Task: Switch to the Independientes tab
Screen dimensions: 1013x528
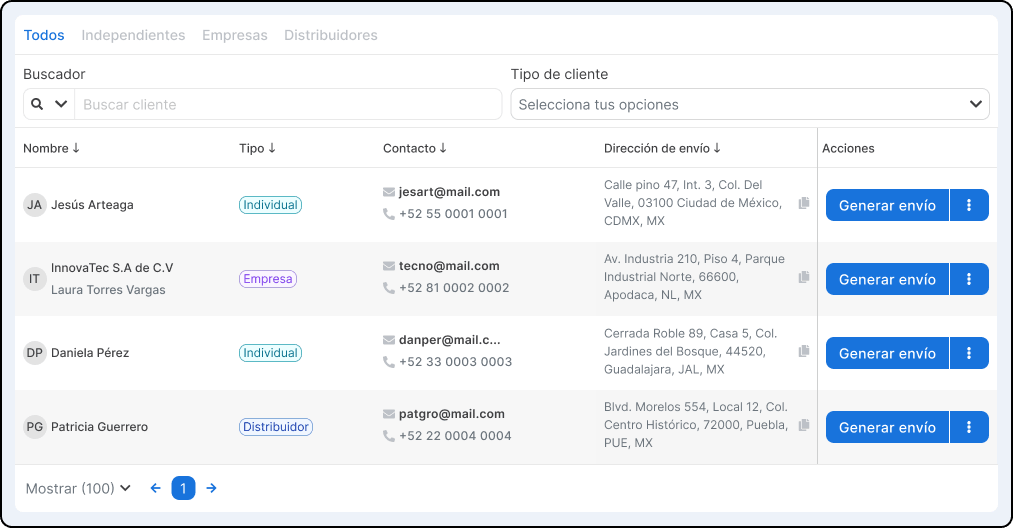Action: click(133, 35)
